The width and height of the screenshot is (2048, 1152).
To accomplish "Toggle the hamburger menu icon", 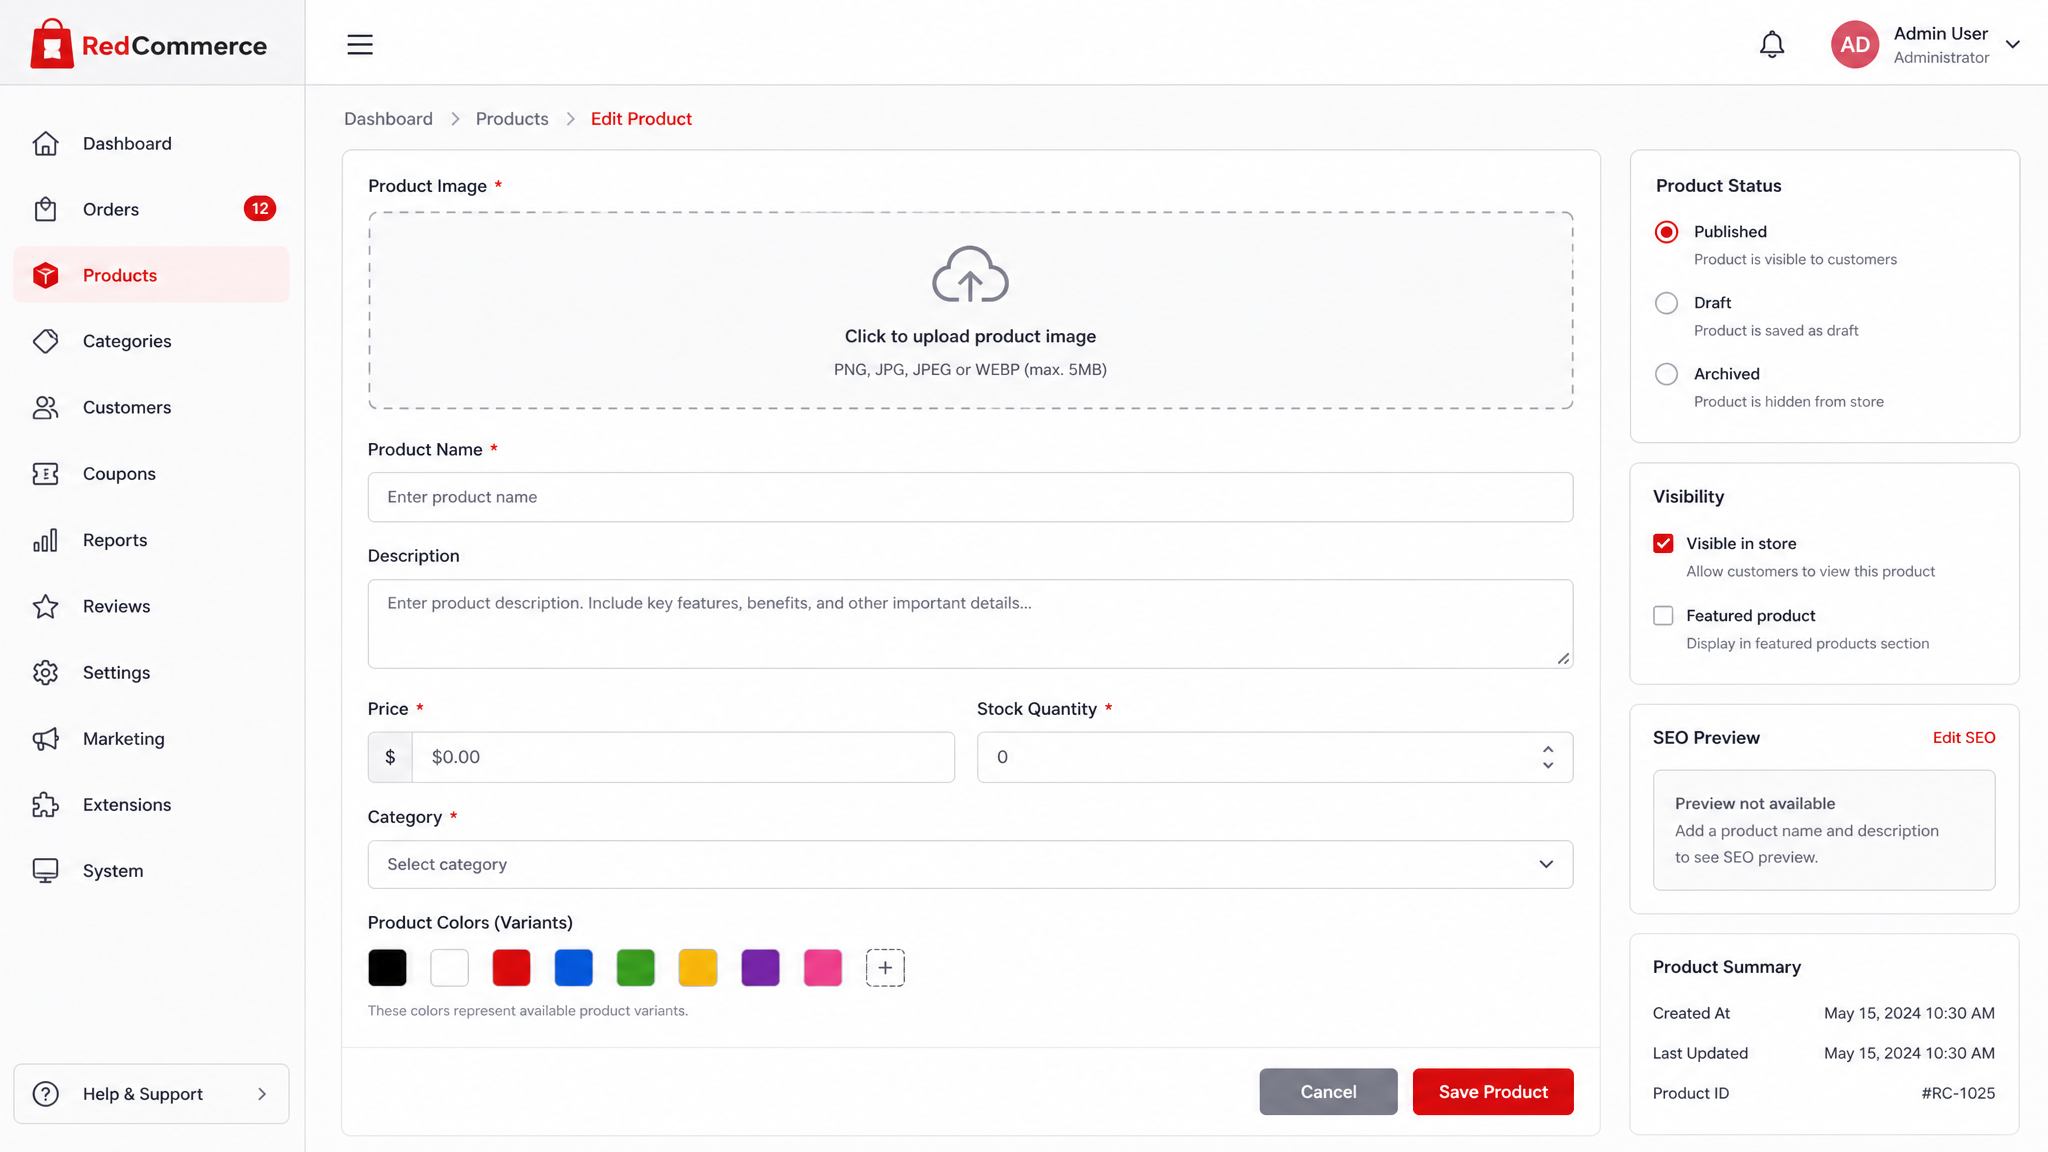I will (x=360, y=44).
